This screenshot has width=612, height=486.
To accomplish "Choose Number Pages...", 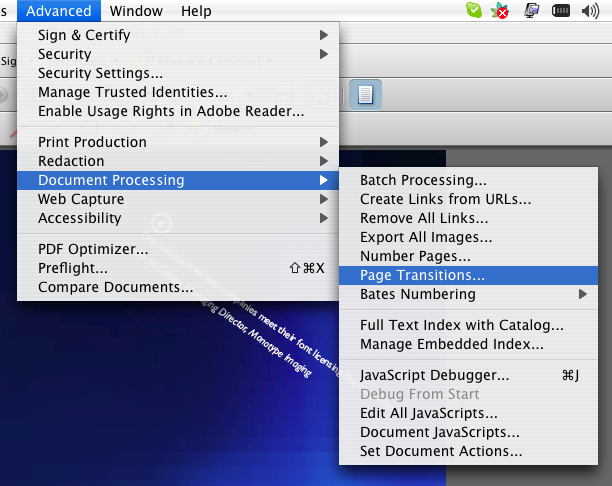I will [x=468, y=256].
